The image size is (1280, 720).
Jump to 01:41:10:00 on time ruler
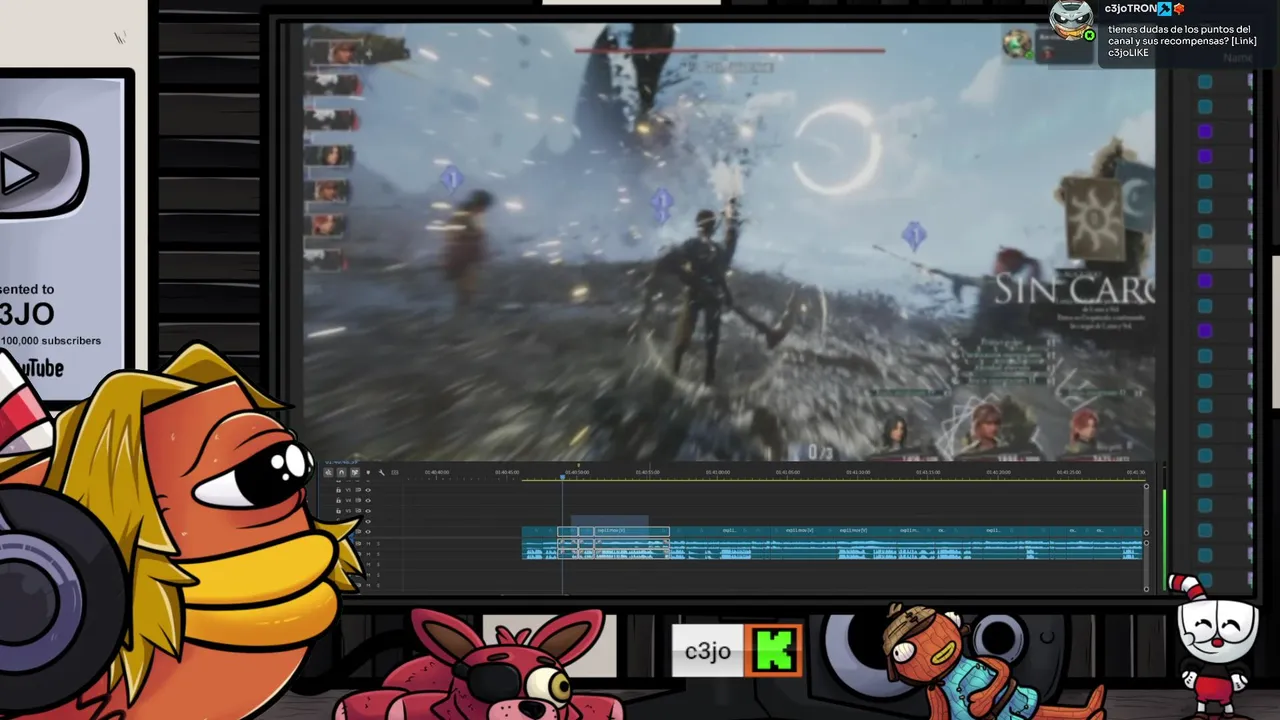(857, 472)
